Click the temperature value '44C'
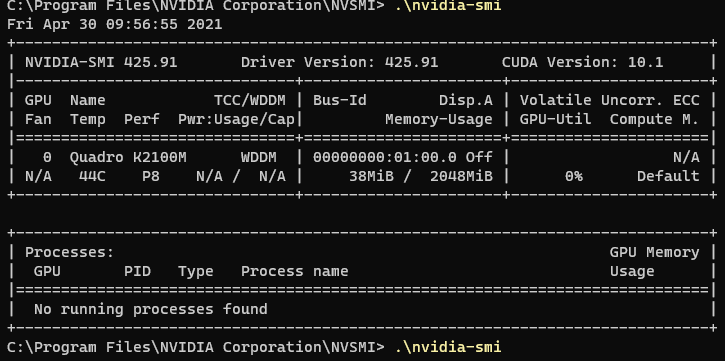 point(92,177)
